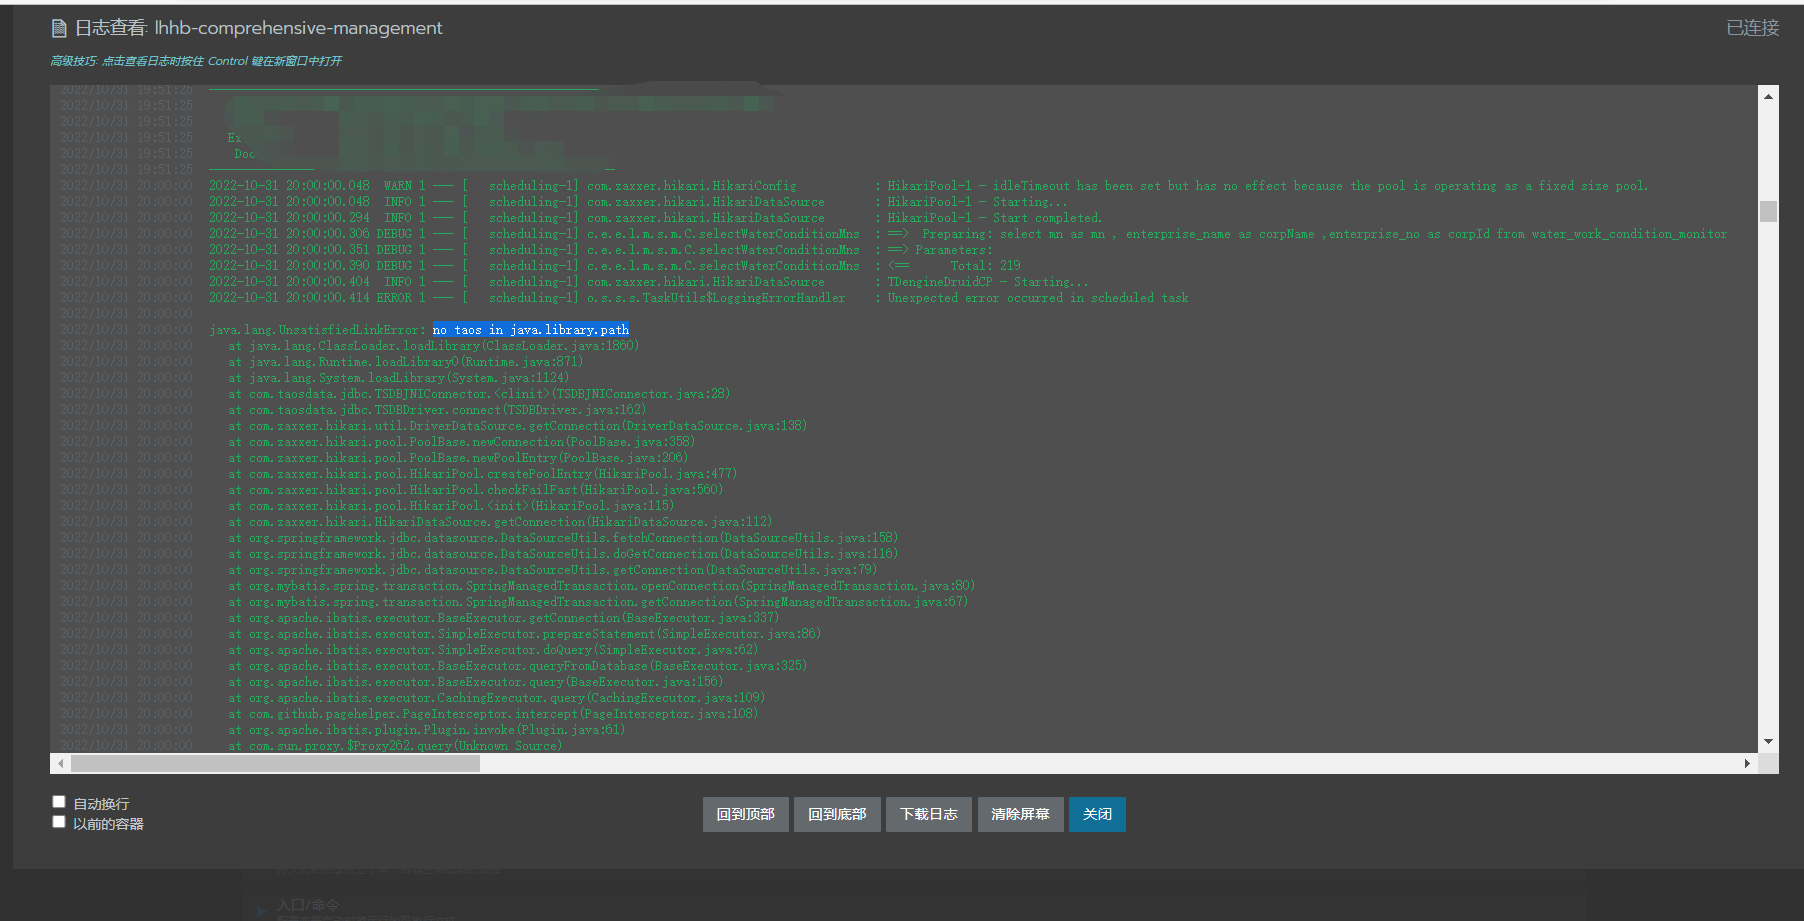Click the horizontal scrollbar right arrow
The width and height of the screenshot is (1804, 921).
point(1747,763)
